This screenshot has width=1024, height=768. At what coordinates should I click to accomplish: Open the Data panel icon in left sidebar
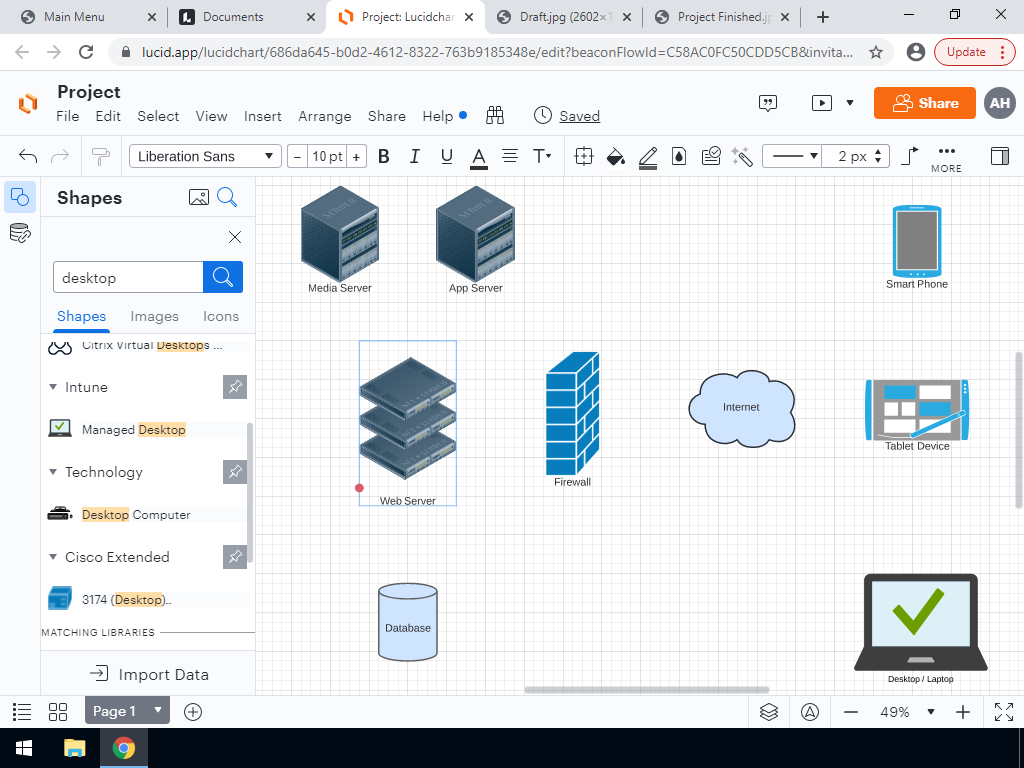point(19,234)
